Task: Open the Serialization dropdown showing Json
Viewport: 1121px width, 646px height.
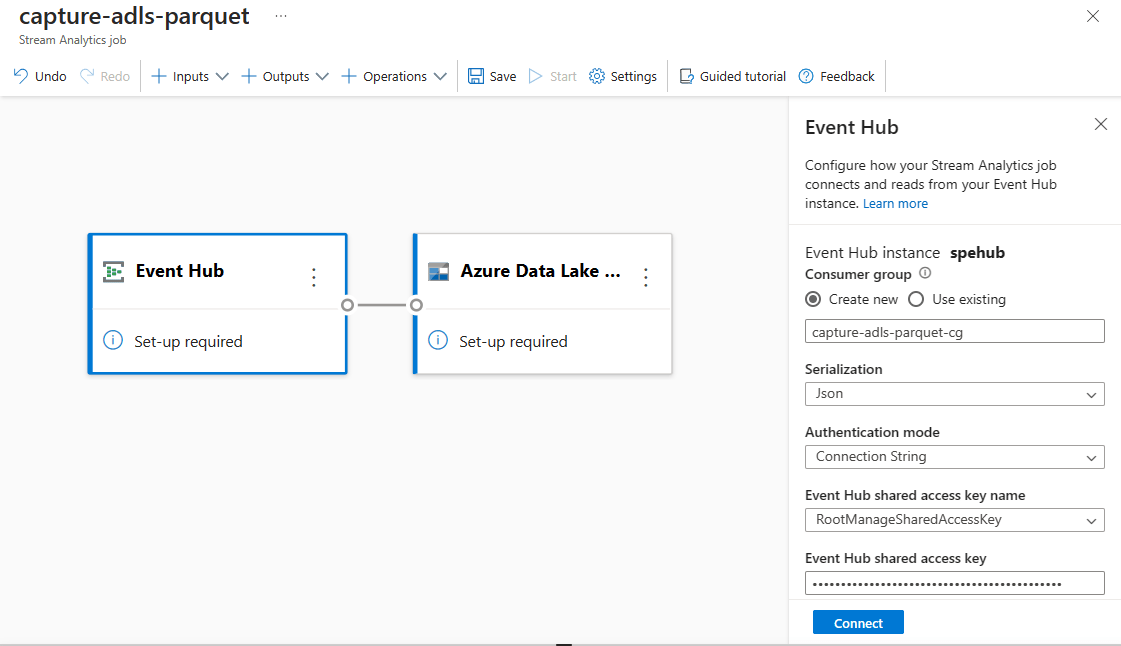Action: click(x=954, y=393)
